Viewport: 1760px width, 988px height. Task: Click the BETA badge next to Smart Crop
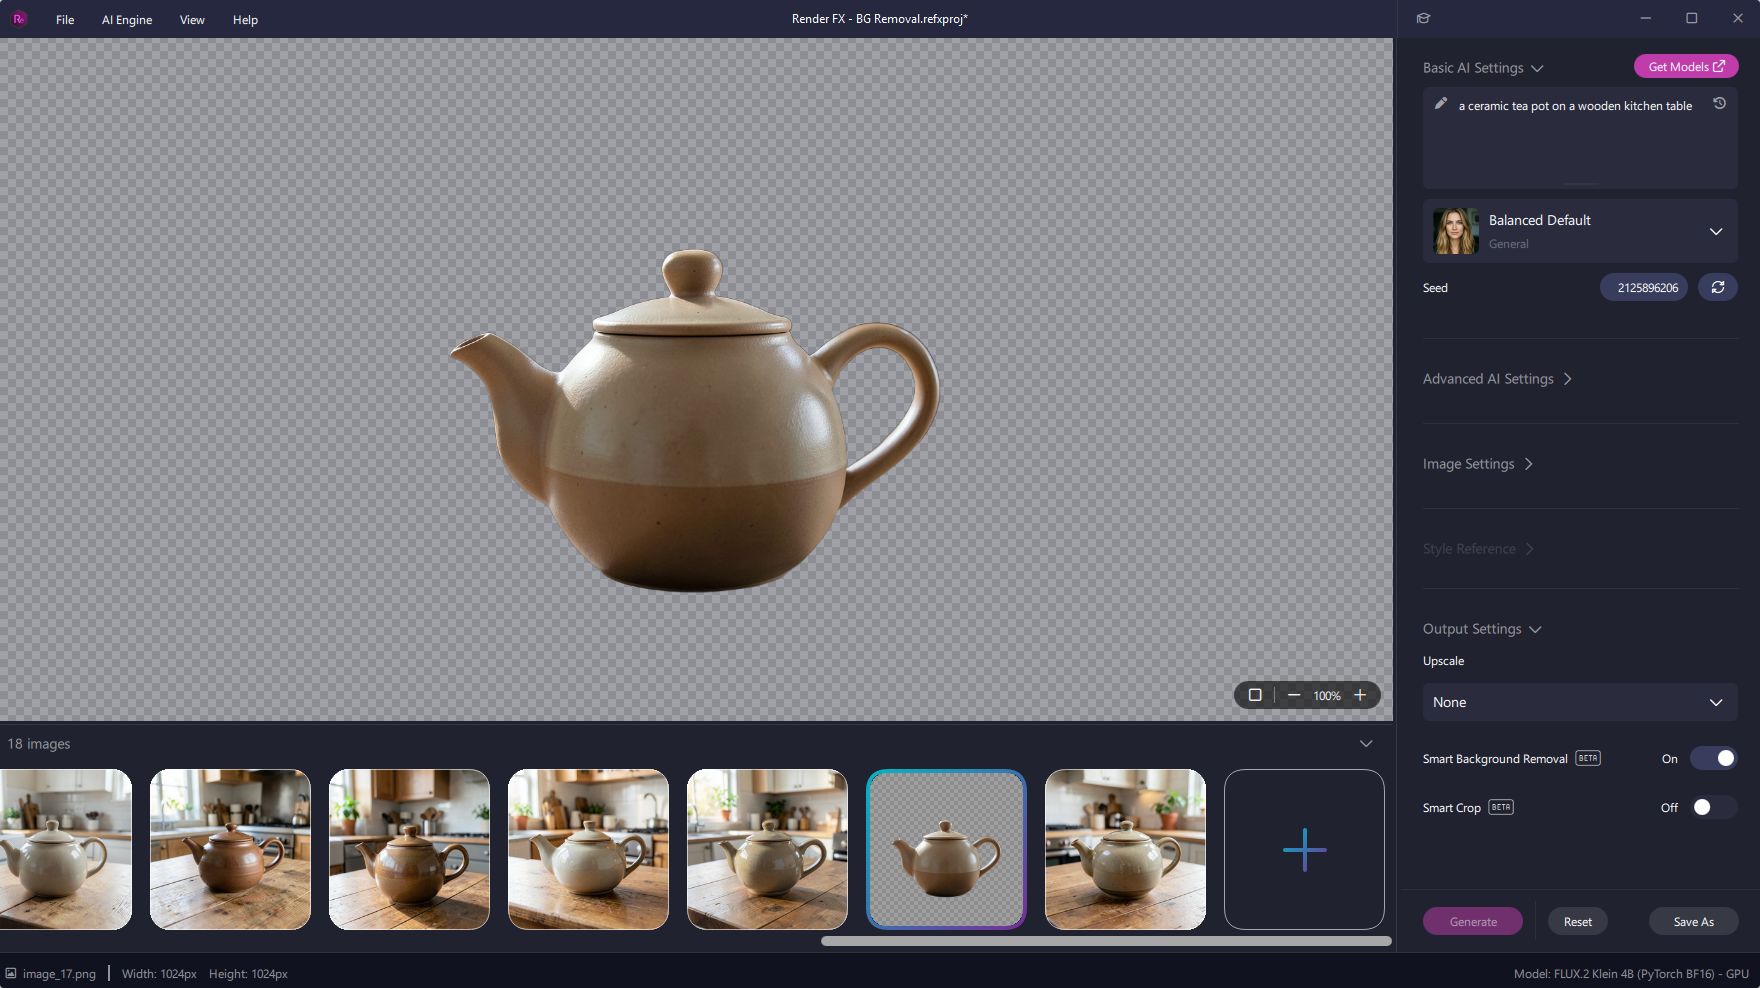[x=1501, y=807]
